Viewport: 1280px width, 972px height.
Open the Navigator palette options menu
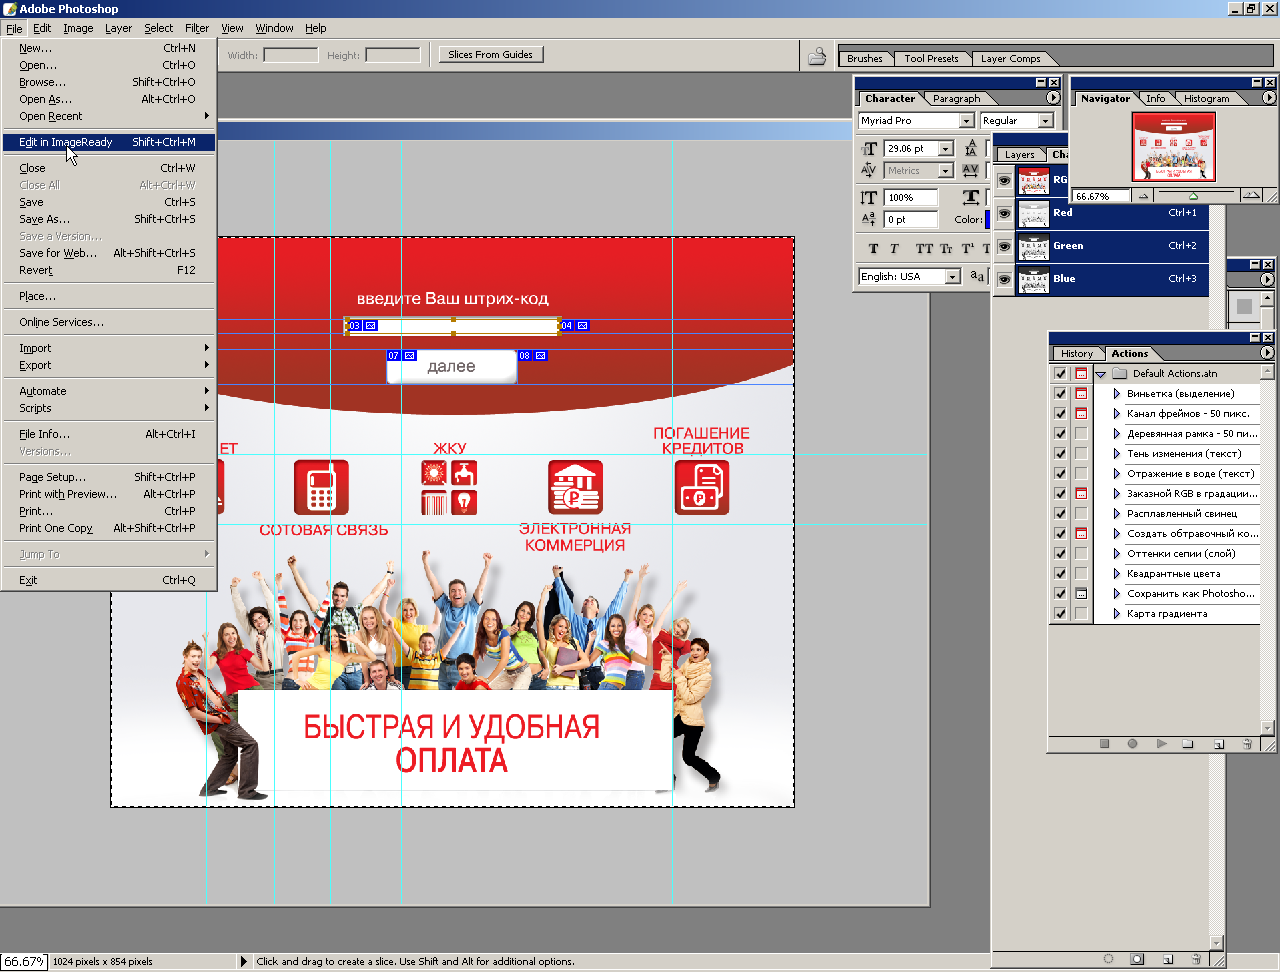pyautogui.click(x=1269, y=98)
